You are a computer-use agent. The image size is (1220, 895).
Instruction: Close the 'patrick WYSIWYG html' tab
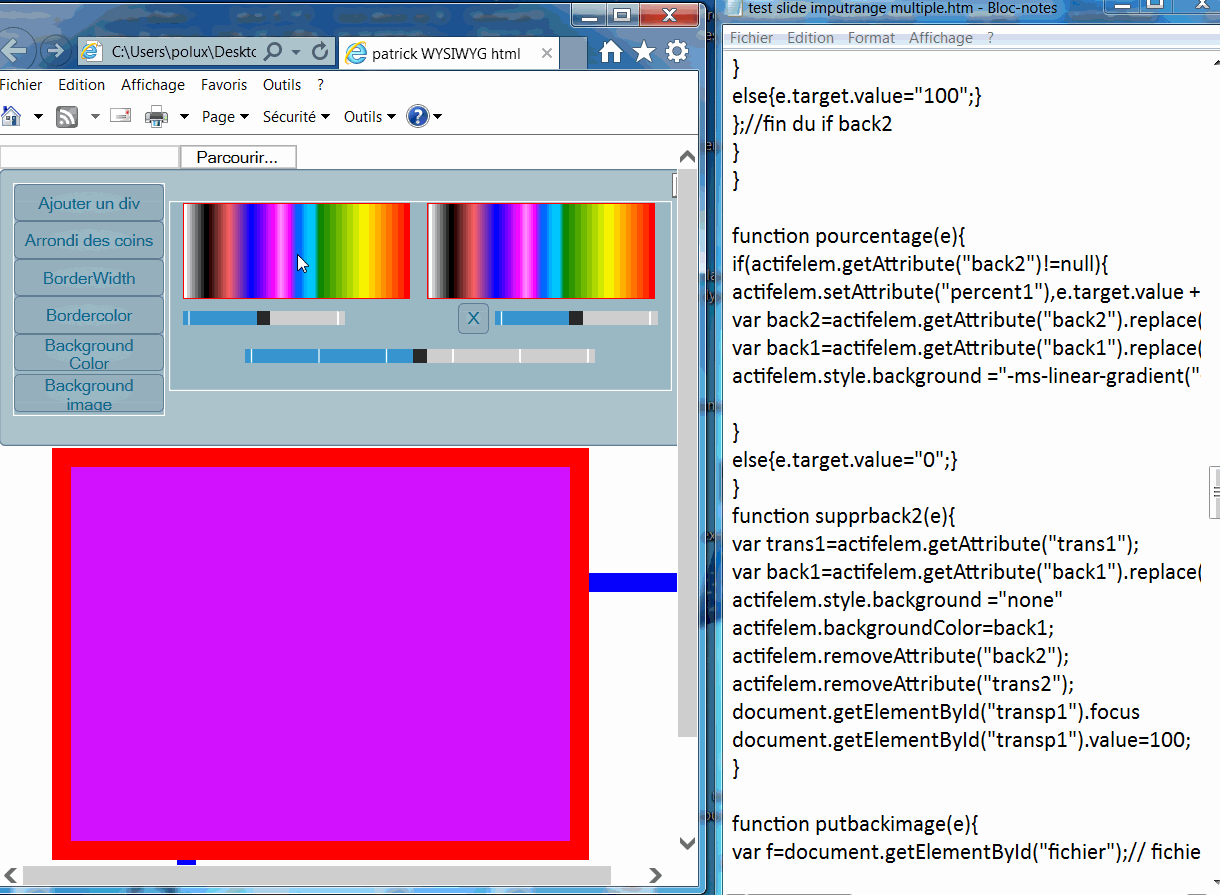547,53
